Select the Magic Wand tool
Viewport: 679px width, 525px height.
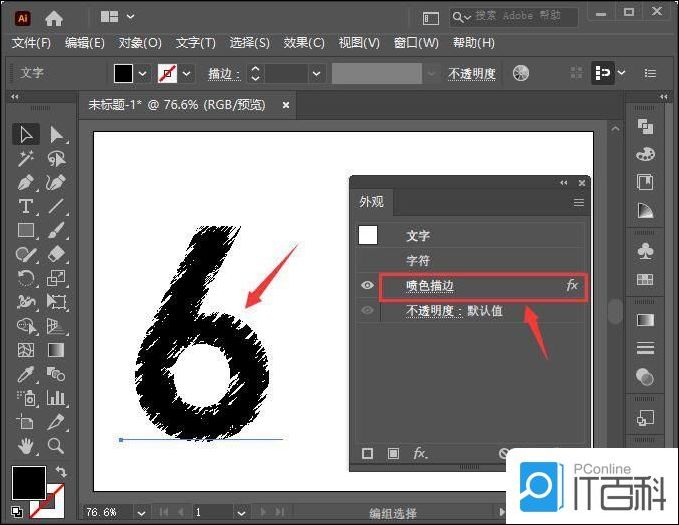tap(26, 158)
